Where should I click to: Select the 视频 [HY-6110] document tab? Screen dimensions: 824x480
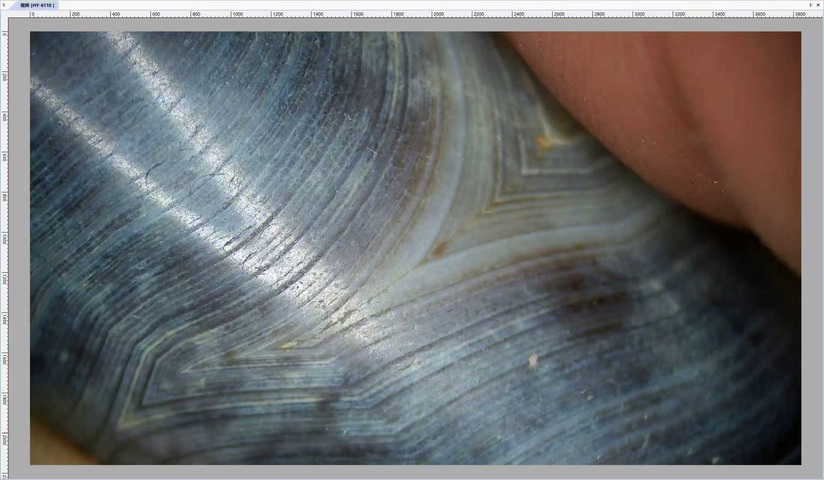(x=35, y=5)
